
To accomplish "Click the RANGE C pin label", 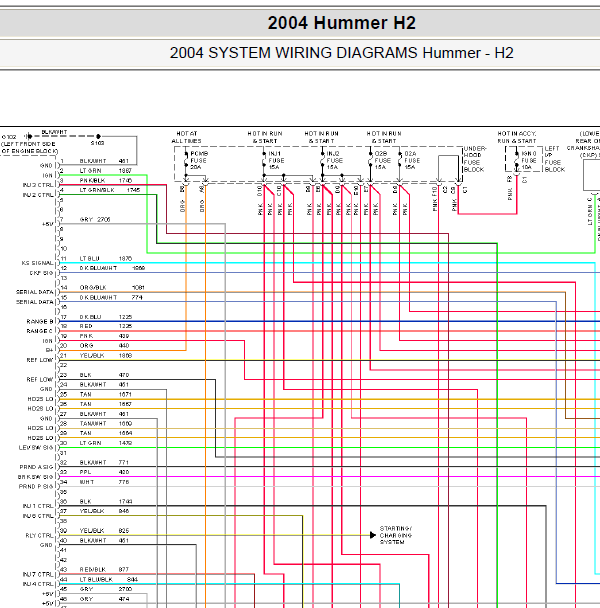I will tap(40, 331).
